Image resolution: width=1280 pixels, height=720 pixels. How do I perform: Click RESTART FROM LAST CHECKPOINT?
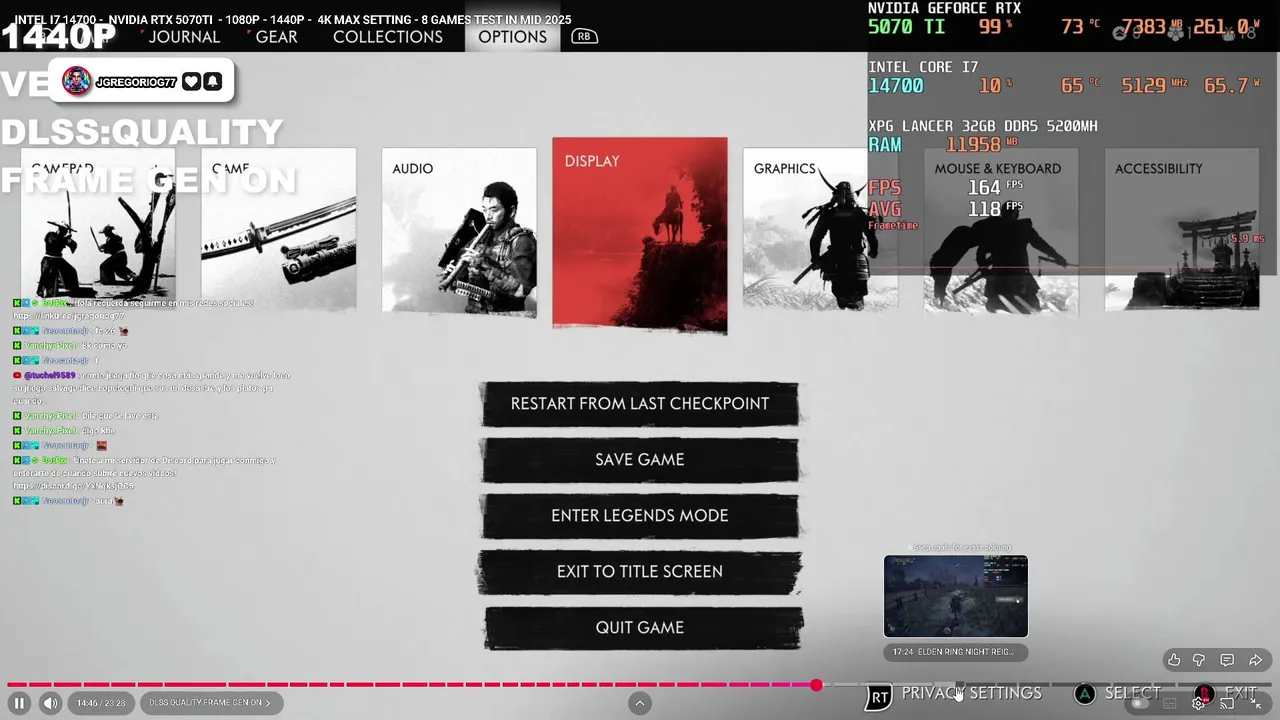tap(640, 404)
